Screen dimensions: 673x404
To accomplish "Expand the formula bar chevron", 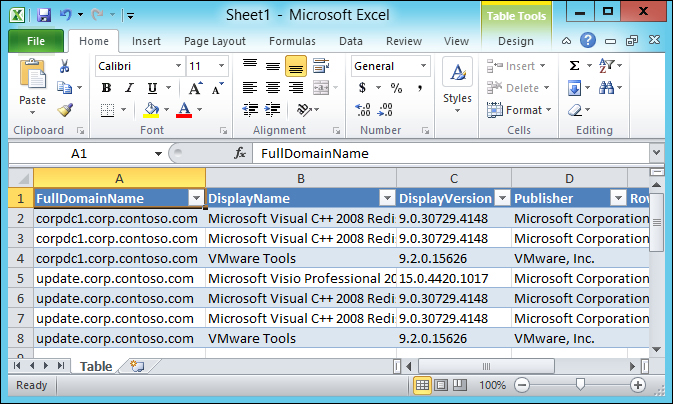I will tap(656, 152).
